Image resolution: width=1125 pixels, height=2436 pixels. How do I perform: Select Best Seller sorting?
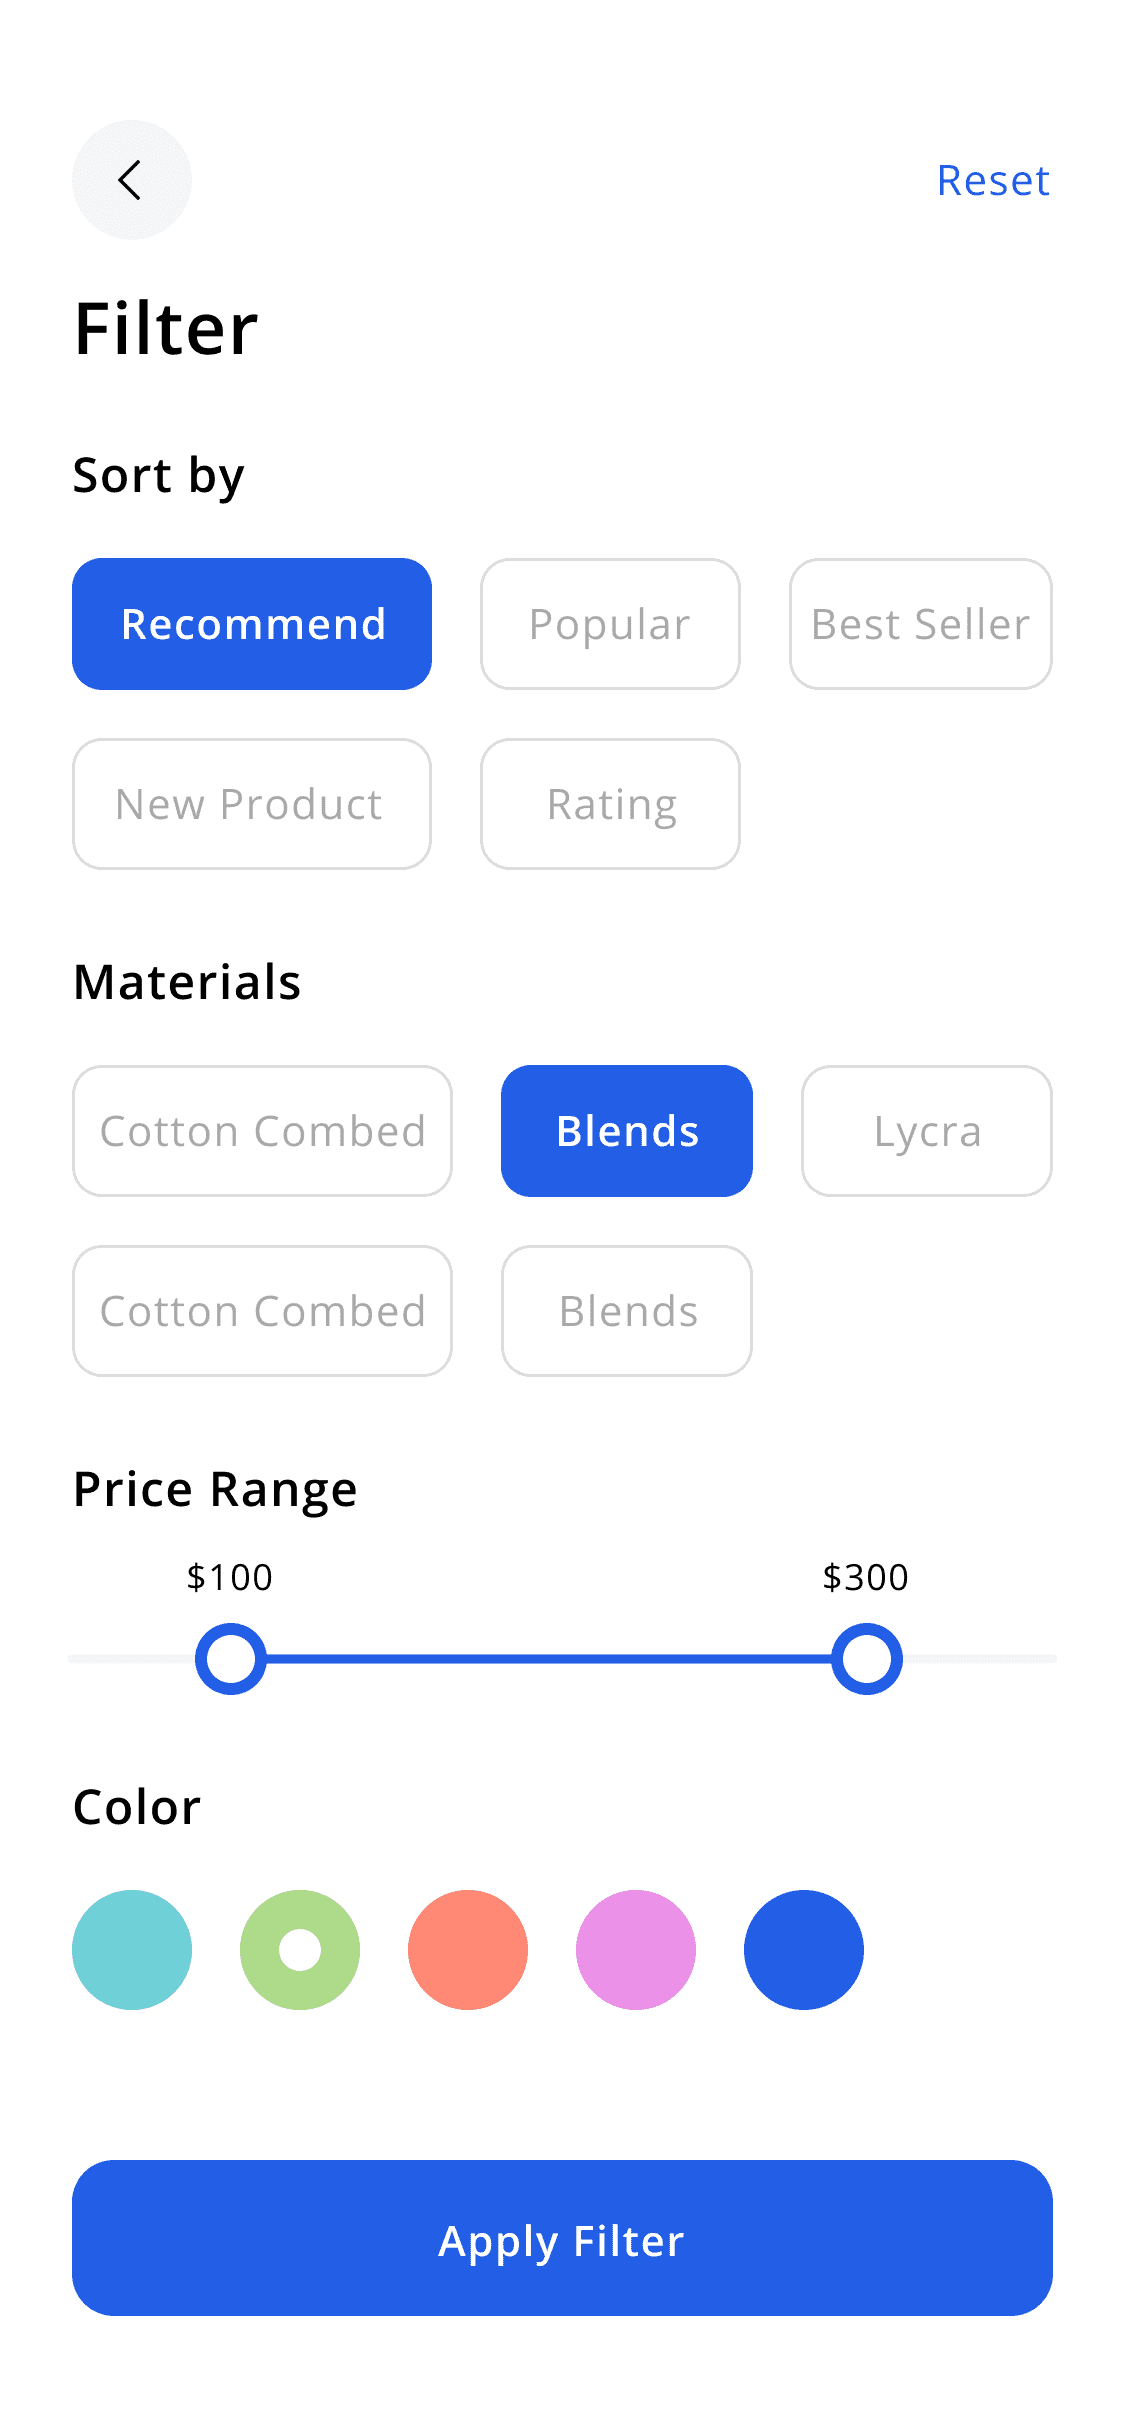[x=920, y=624]
